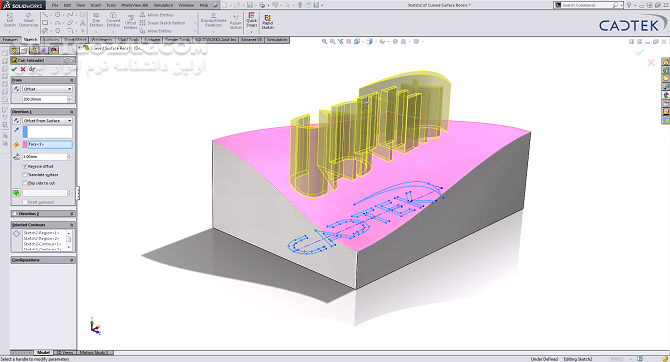Select the Smart Dimension tool
Image resolution: width=670 pixels, height=362 pixels.
[x=29, y=20]
